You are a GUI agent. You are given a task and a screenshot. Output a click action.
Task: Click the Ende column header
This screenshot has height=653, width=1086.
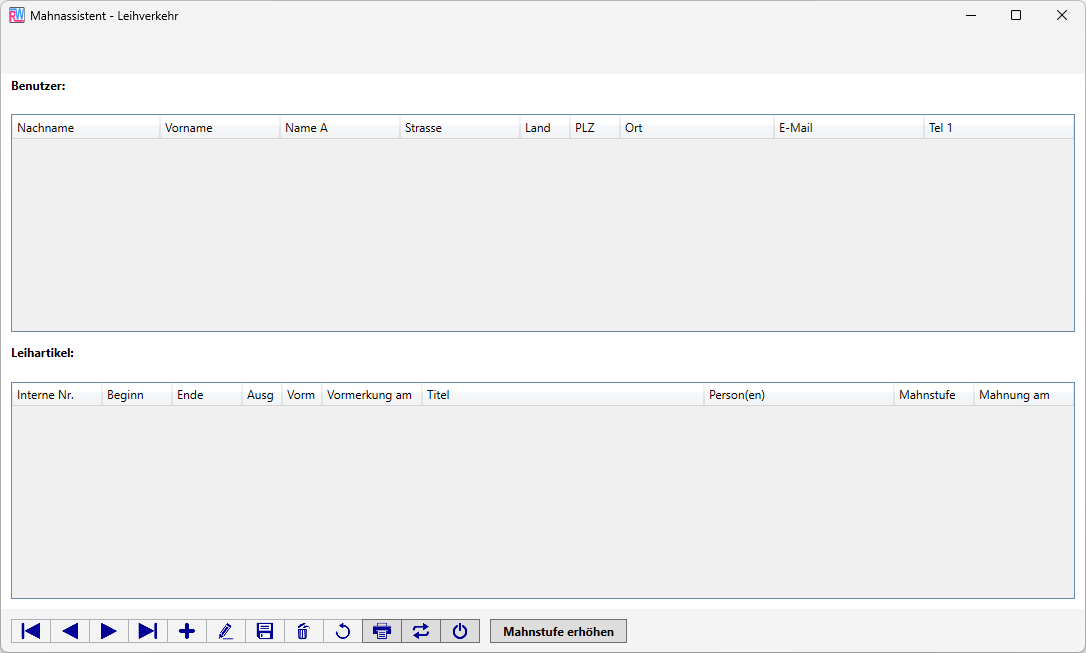207,395
